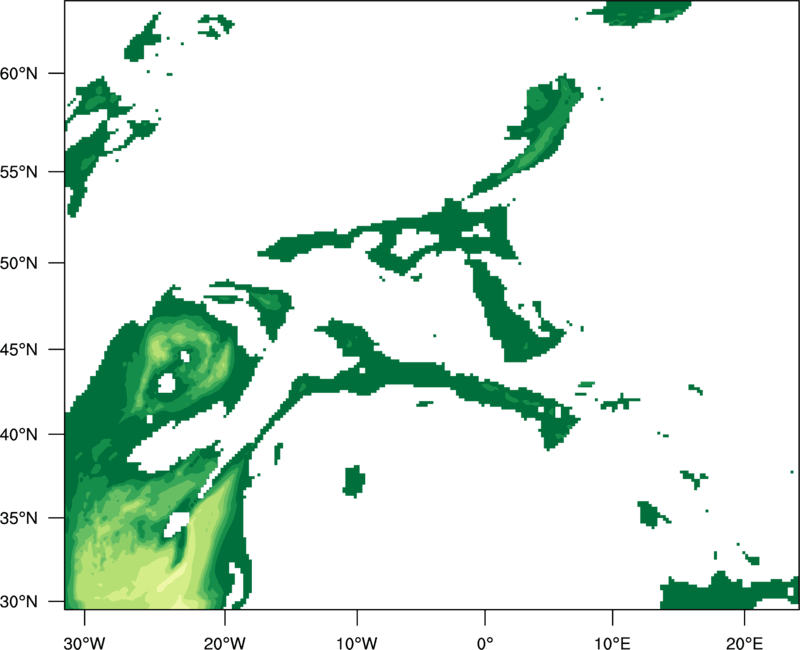Image resolution: width=800 pixels, height=650 pixels.
Task: Click the 30°N latitude label
Action: (19, 602)
